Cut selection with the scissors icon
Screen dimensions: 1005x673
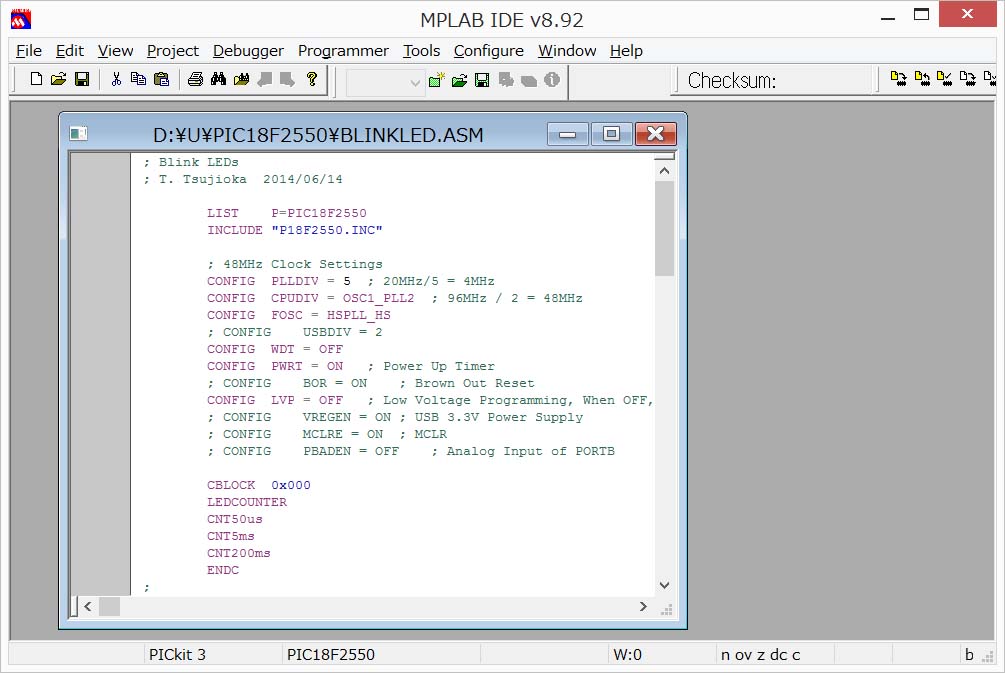point(116,79)
